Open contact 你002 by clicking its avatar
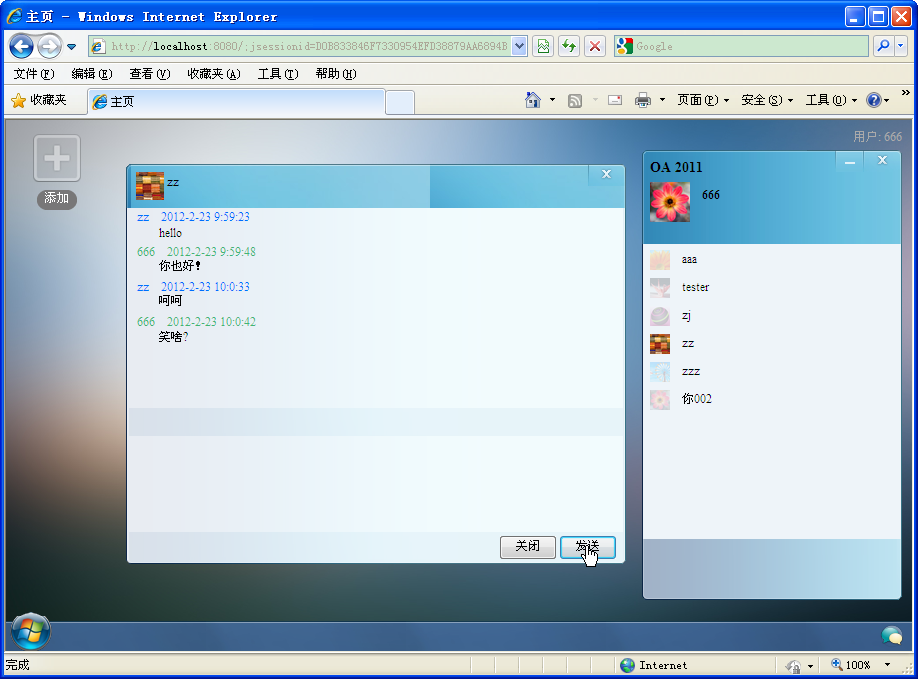Screen dimensions: 918x679 coord(661,399)
